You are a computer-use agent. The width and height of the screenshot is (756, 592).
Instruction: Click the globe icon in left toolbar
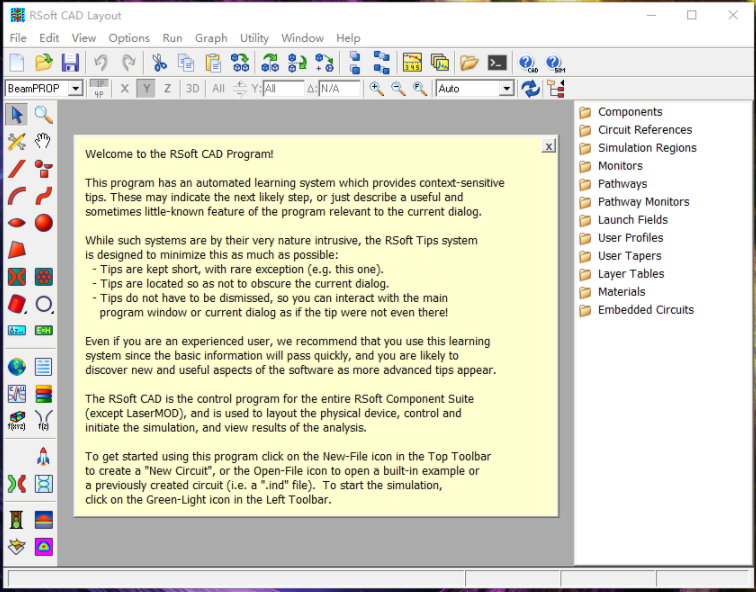[17, 367]
